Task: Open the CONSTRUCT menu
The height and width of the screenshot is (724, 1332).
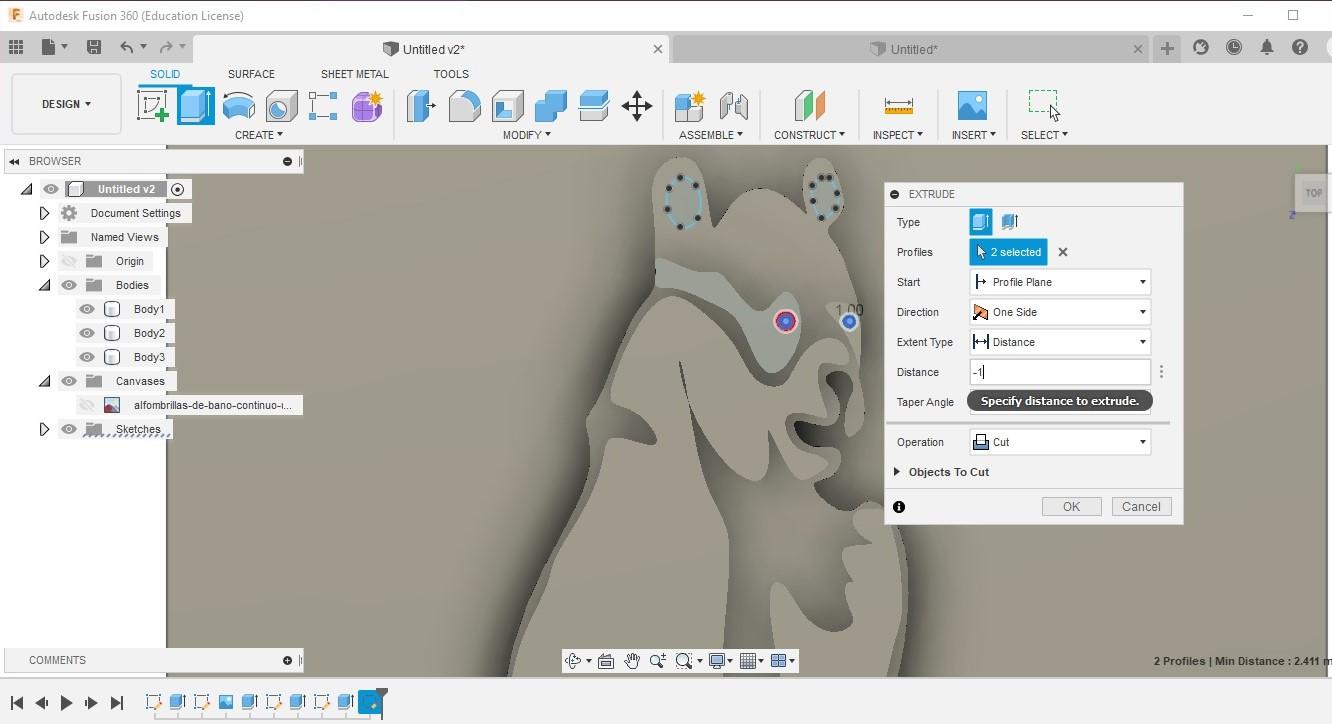Action: coord(809,135)
